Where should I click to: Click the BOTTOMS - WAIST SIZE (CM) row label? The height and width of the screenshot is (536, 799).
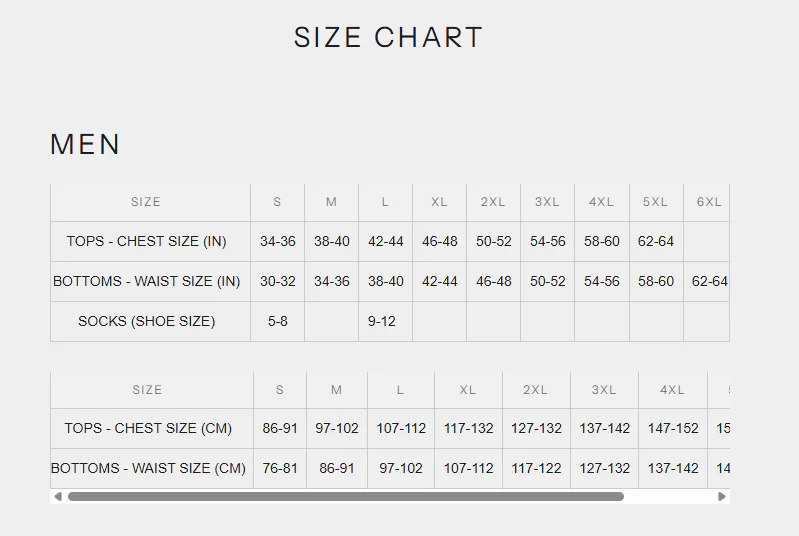[148, 468]
